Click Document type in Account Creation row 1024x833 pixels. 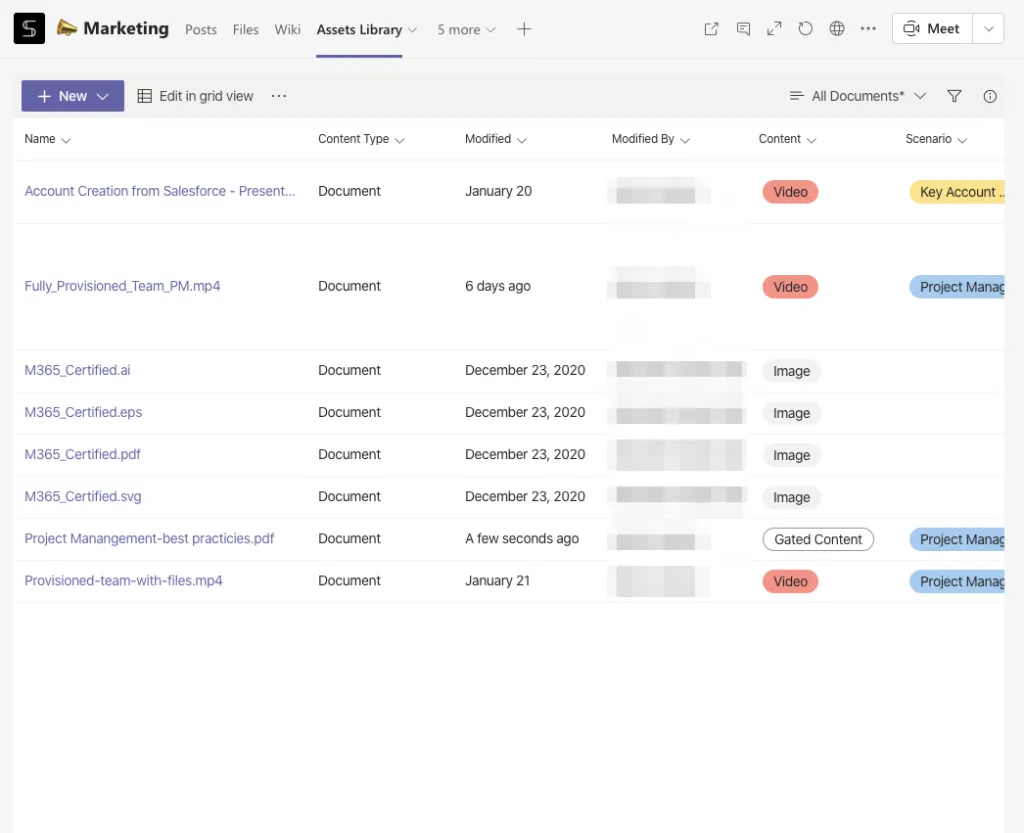(349, 191)
